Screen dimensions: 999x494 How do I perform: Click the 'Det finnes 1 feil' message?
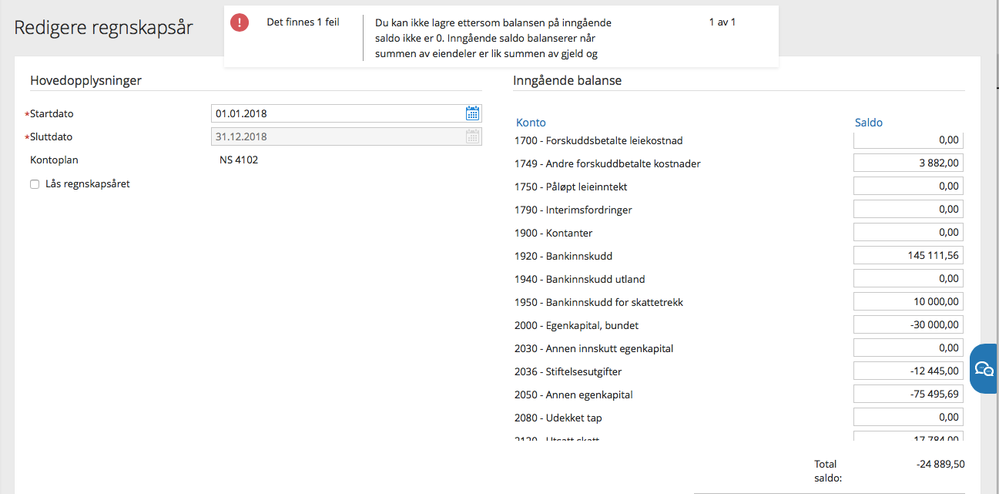303,23
